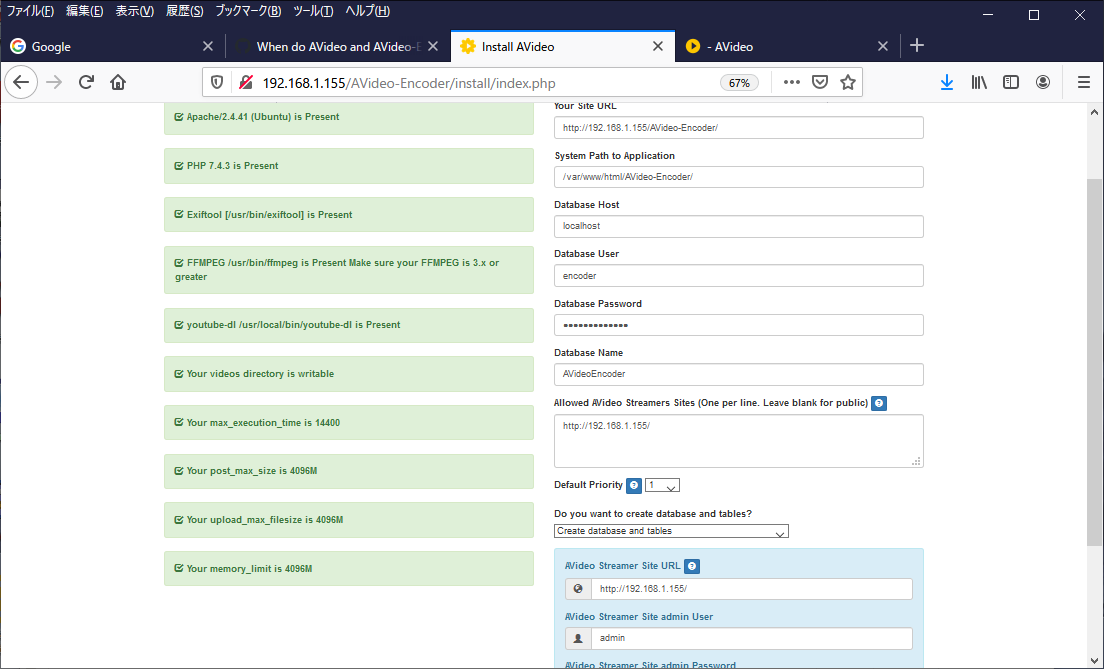
Task: Edit Allowed AVideo Streamers Sites textarea
Action: click(739, 441)
